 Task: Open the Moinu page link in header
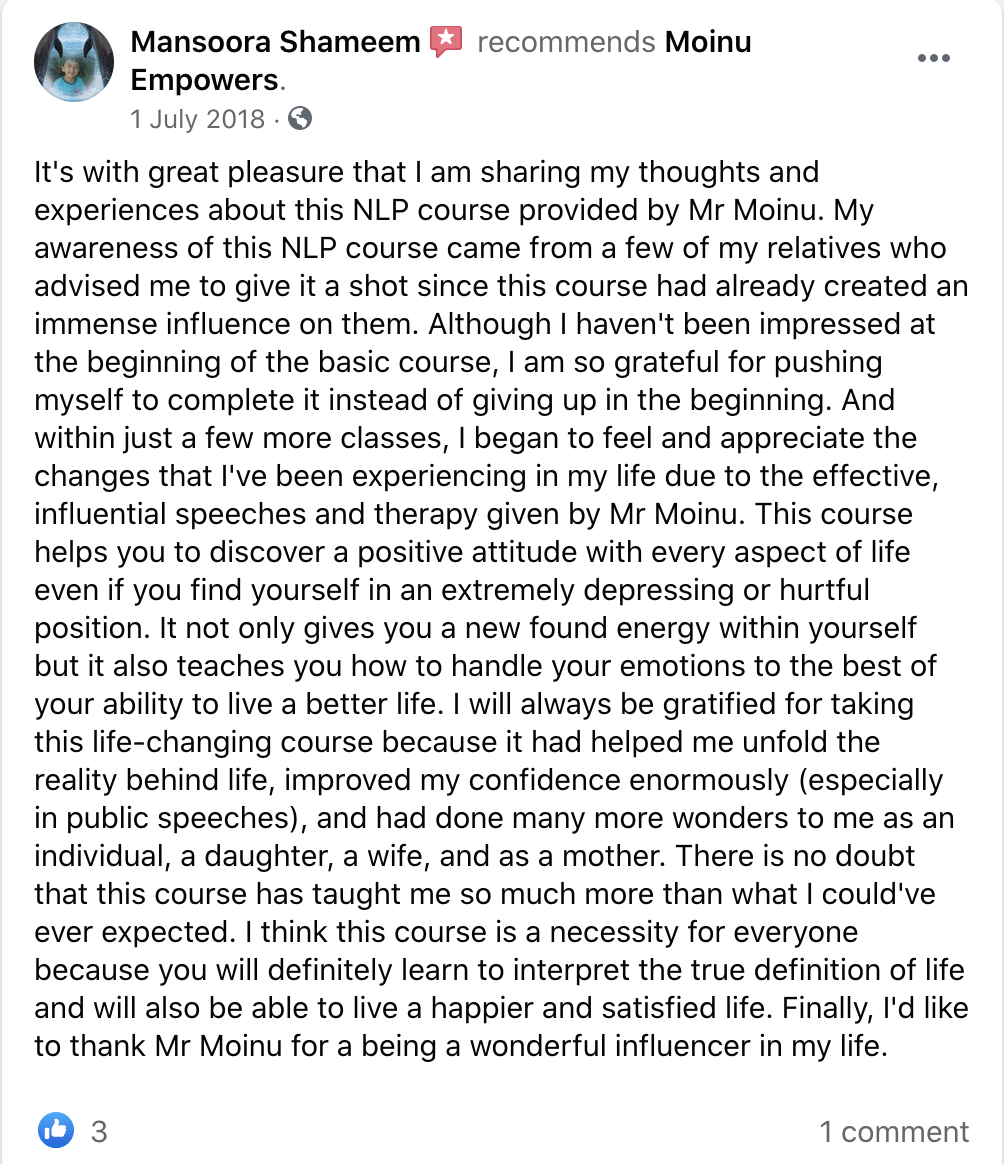tap(708, 42)
